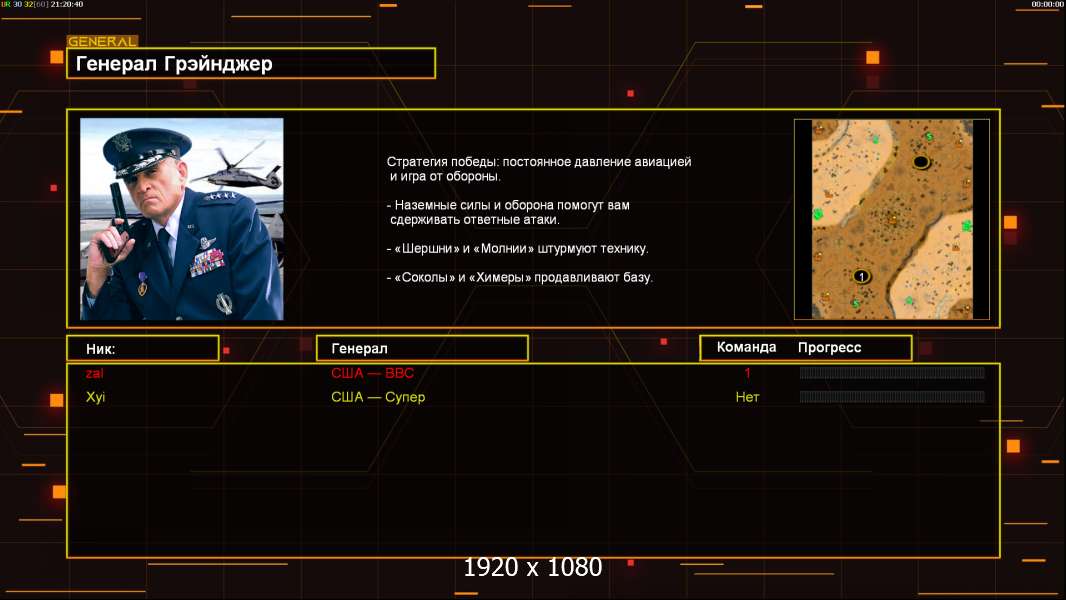Click Xyi's loading progress bar
Viewport: 1066px width, 600px height.
pos(892,396)
